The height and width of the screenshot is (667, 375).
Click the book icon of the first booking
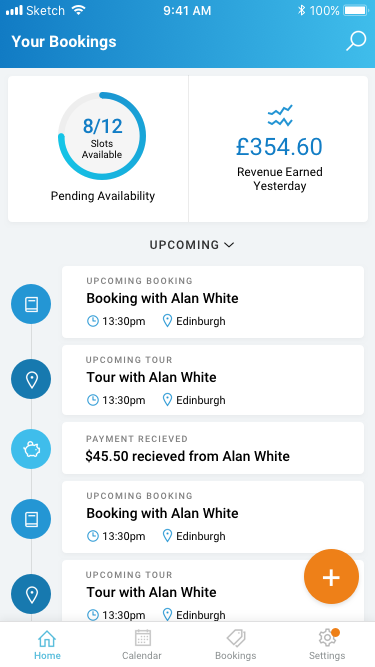pyautogui.click(x=31, y=304)
